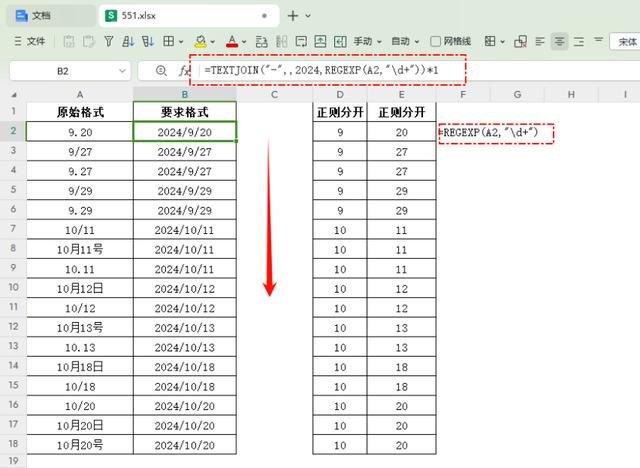Open font color dropdown arrow
Viewport: 640px width, 468px height.
click(x=244, y=42)
